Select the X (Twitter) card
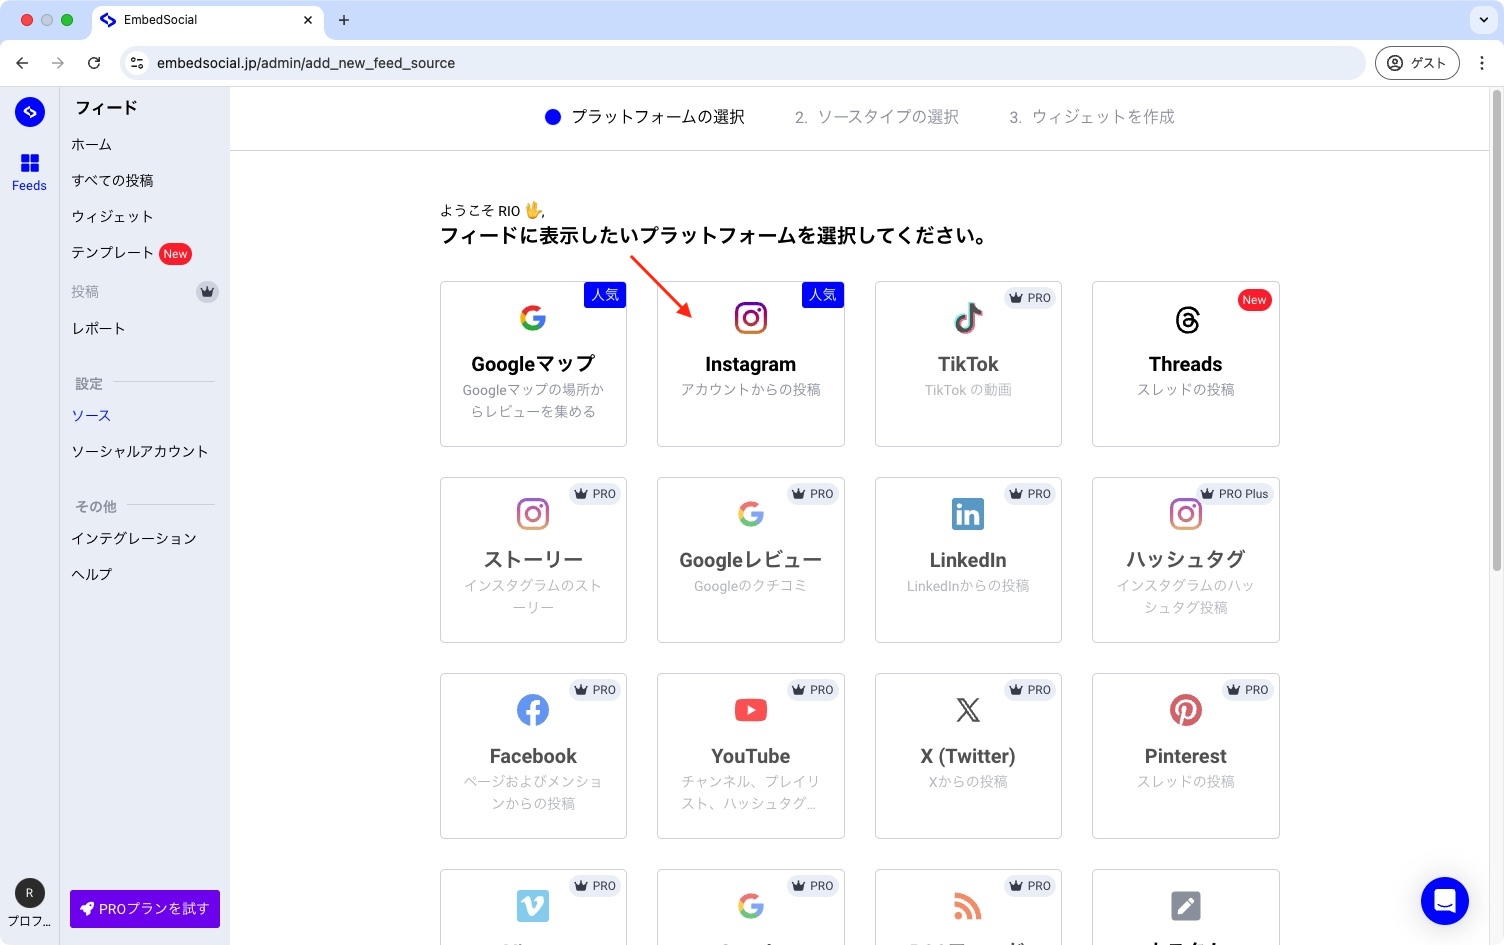The image size is (1504, 945). pos(968,756)
